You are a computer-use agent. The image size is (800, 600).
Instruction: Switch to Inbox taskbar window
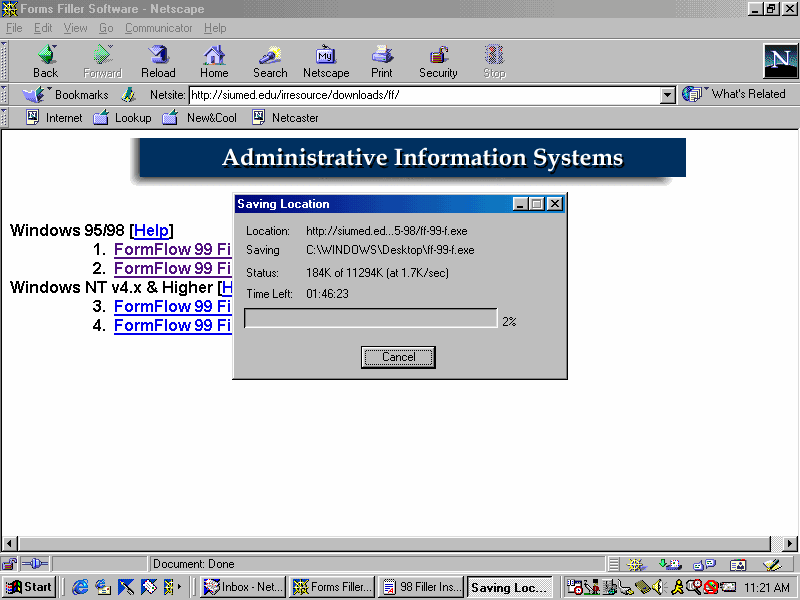(242, 587)
